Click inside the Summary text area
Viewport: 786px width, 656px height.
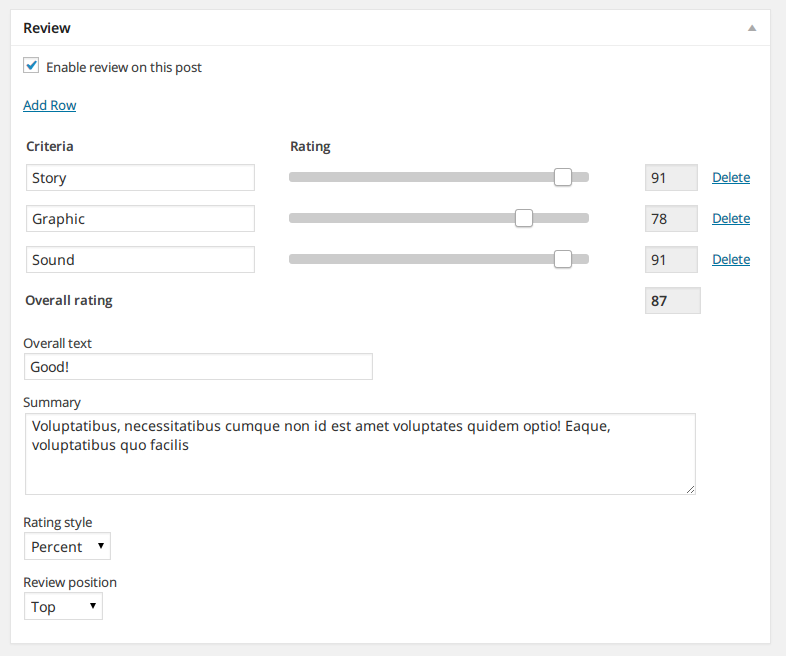pyautogui.click(x=360, y=454)
